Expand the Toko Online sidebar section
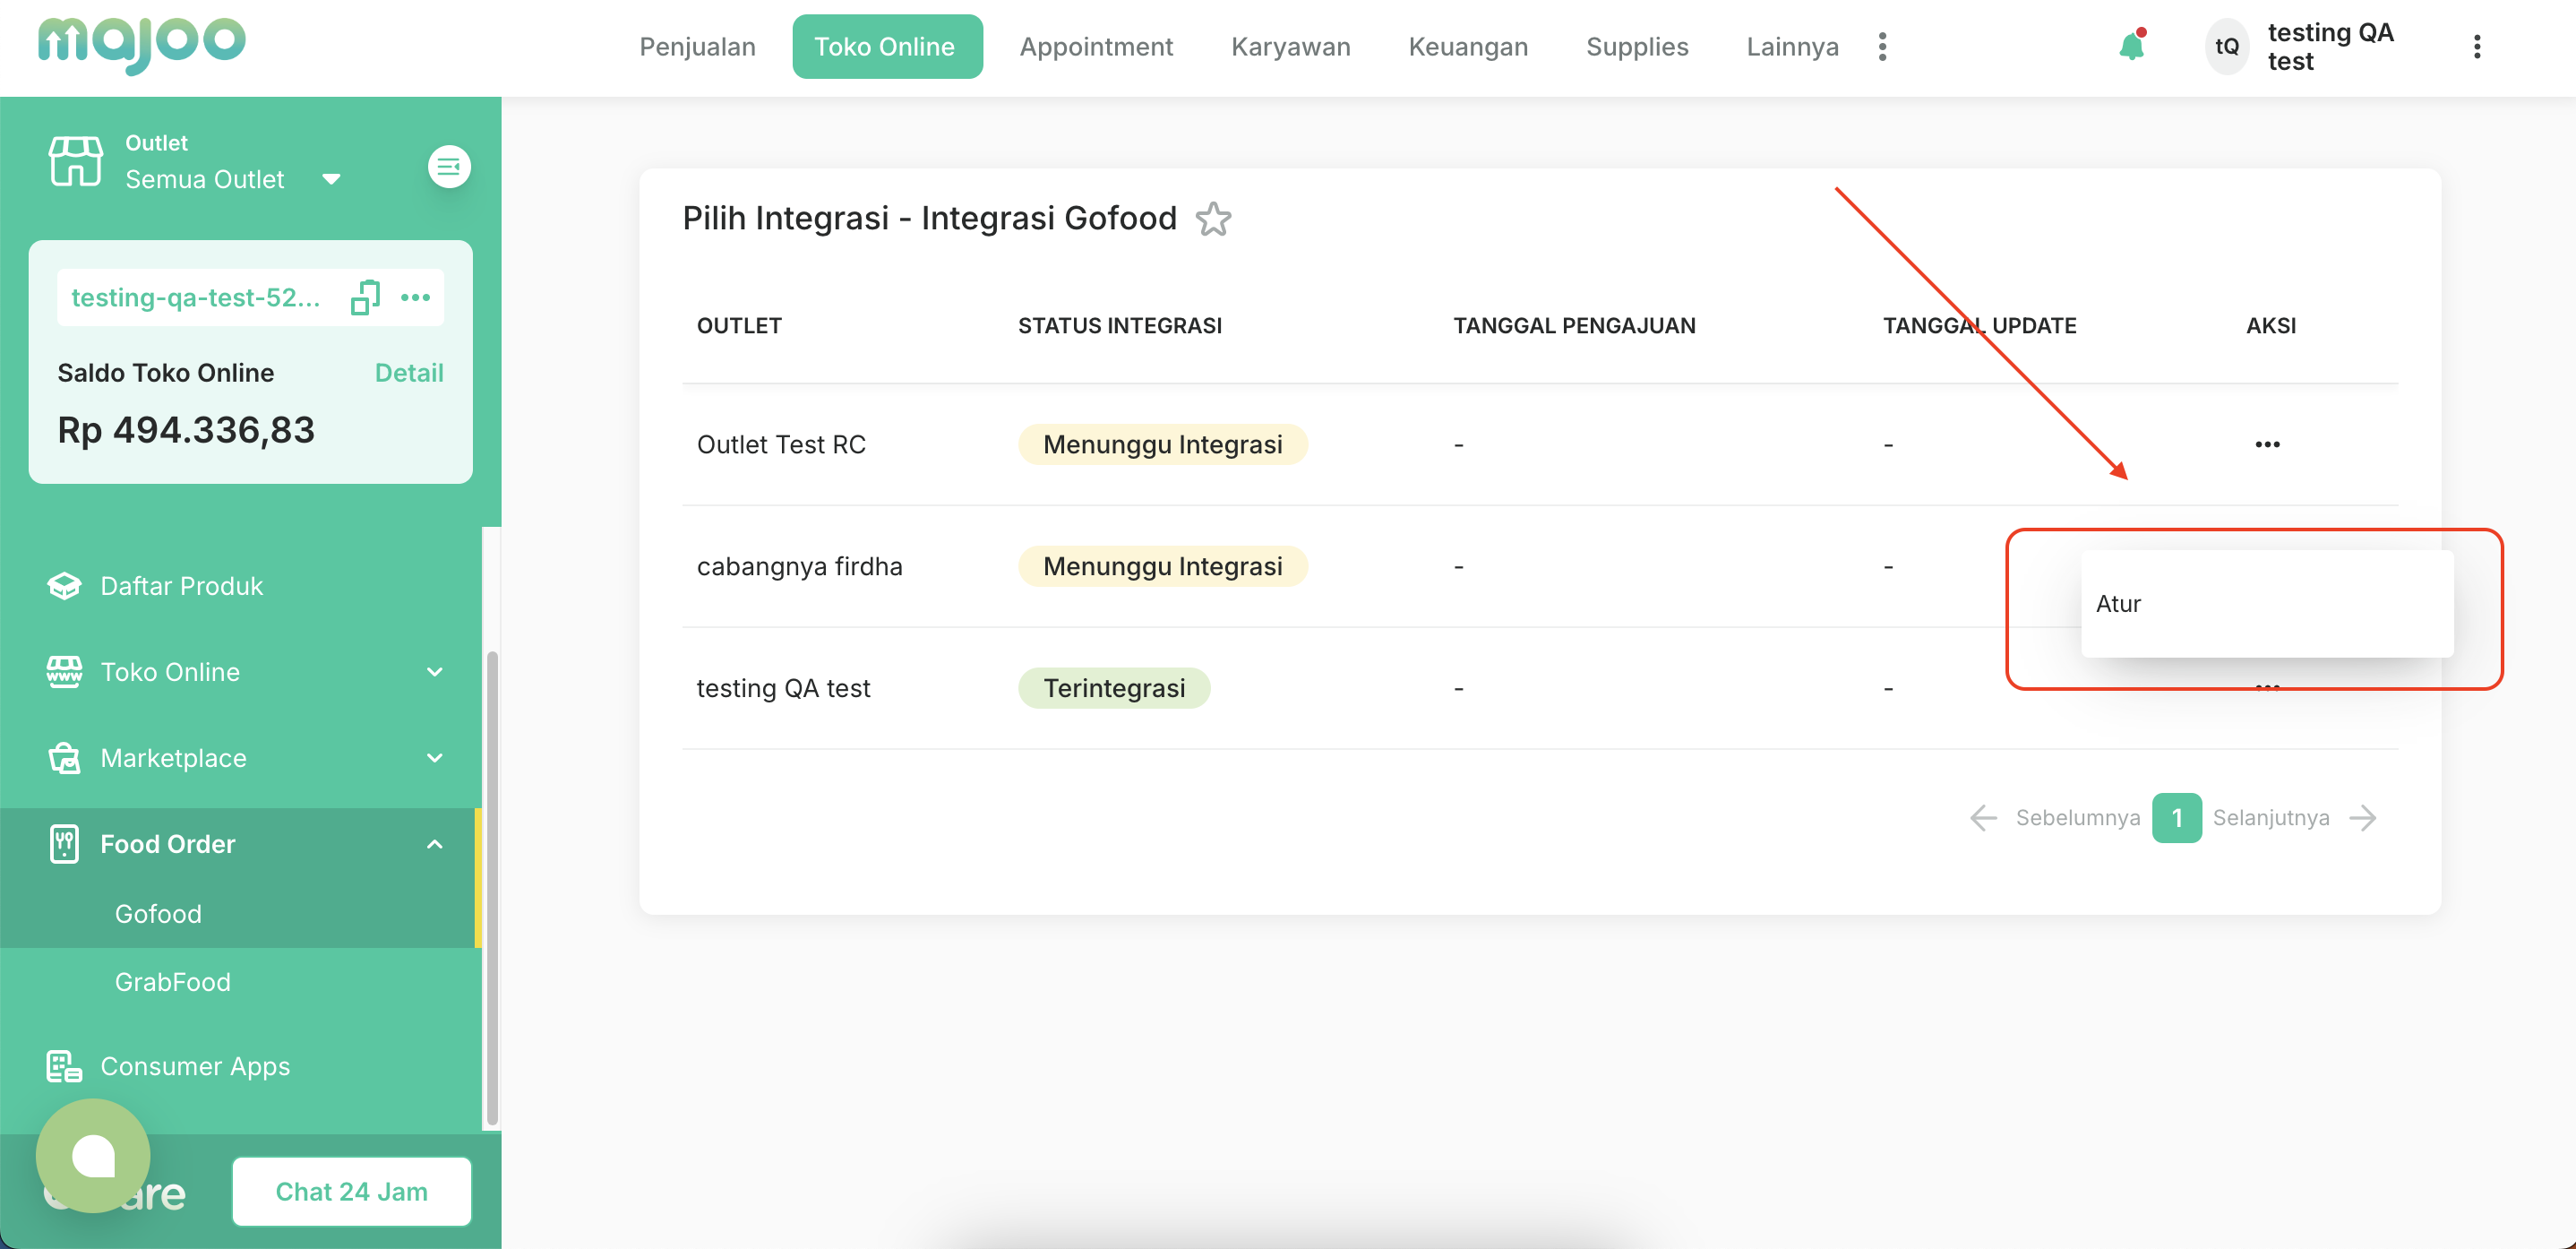 pos(434,672)
